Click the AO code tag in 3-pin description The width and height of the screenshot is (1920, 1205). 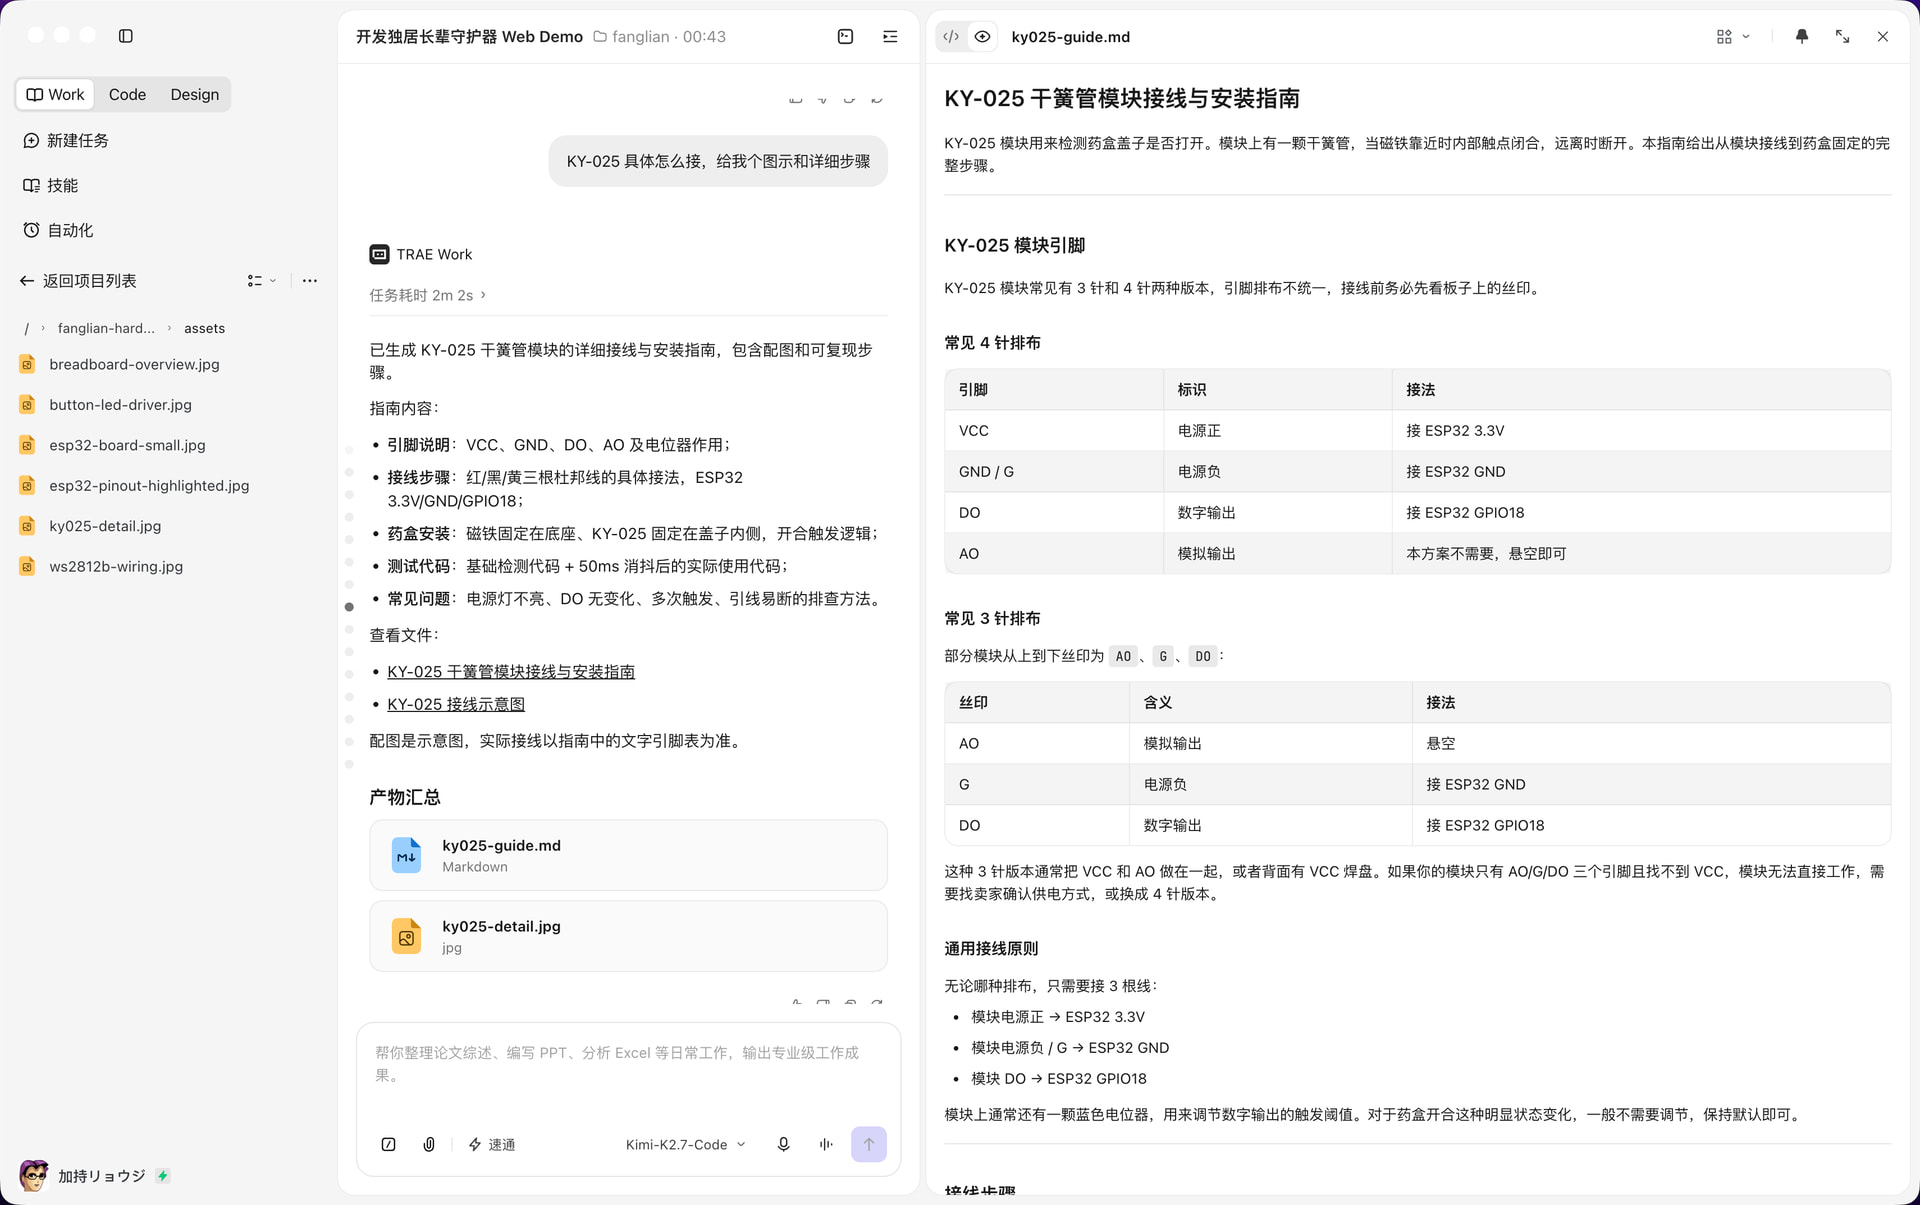(1123, 657)
